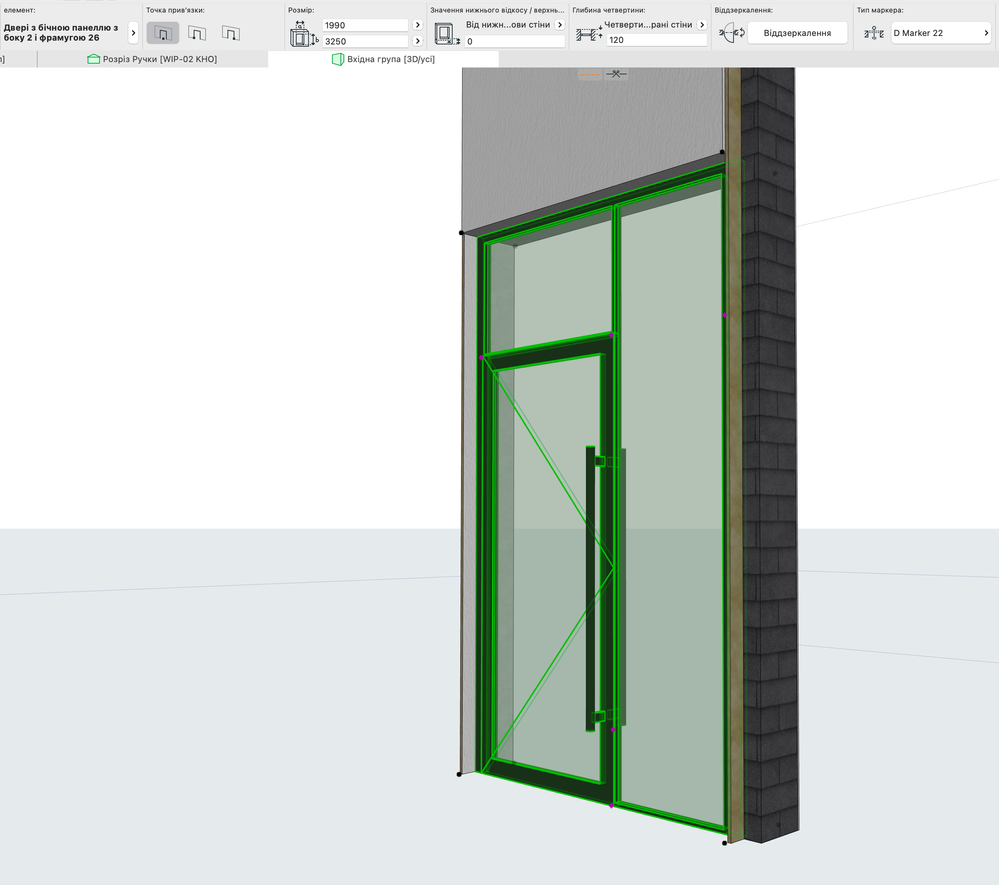The width and height of the screenshot is (999, 885).
Task: Expand the 'Від нижн...ови стіни' options
Action: [x=558, y=24]
